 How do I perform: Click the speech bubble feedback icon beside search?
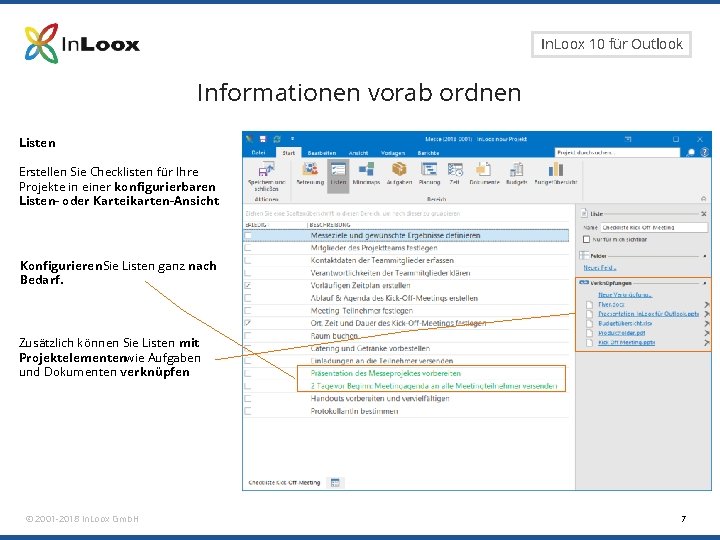tap(691, 152)
